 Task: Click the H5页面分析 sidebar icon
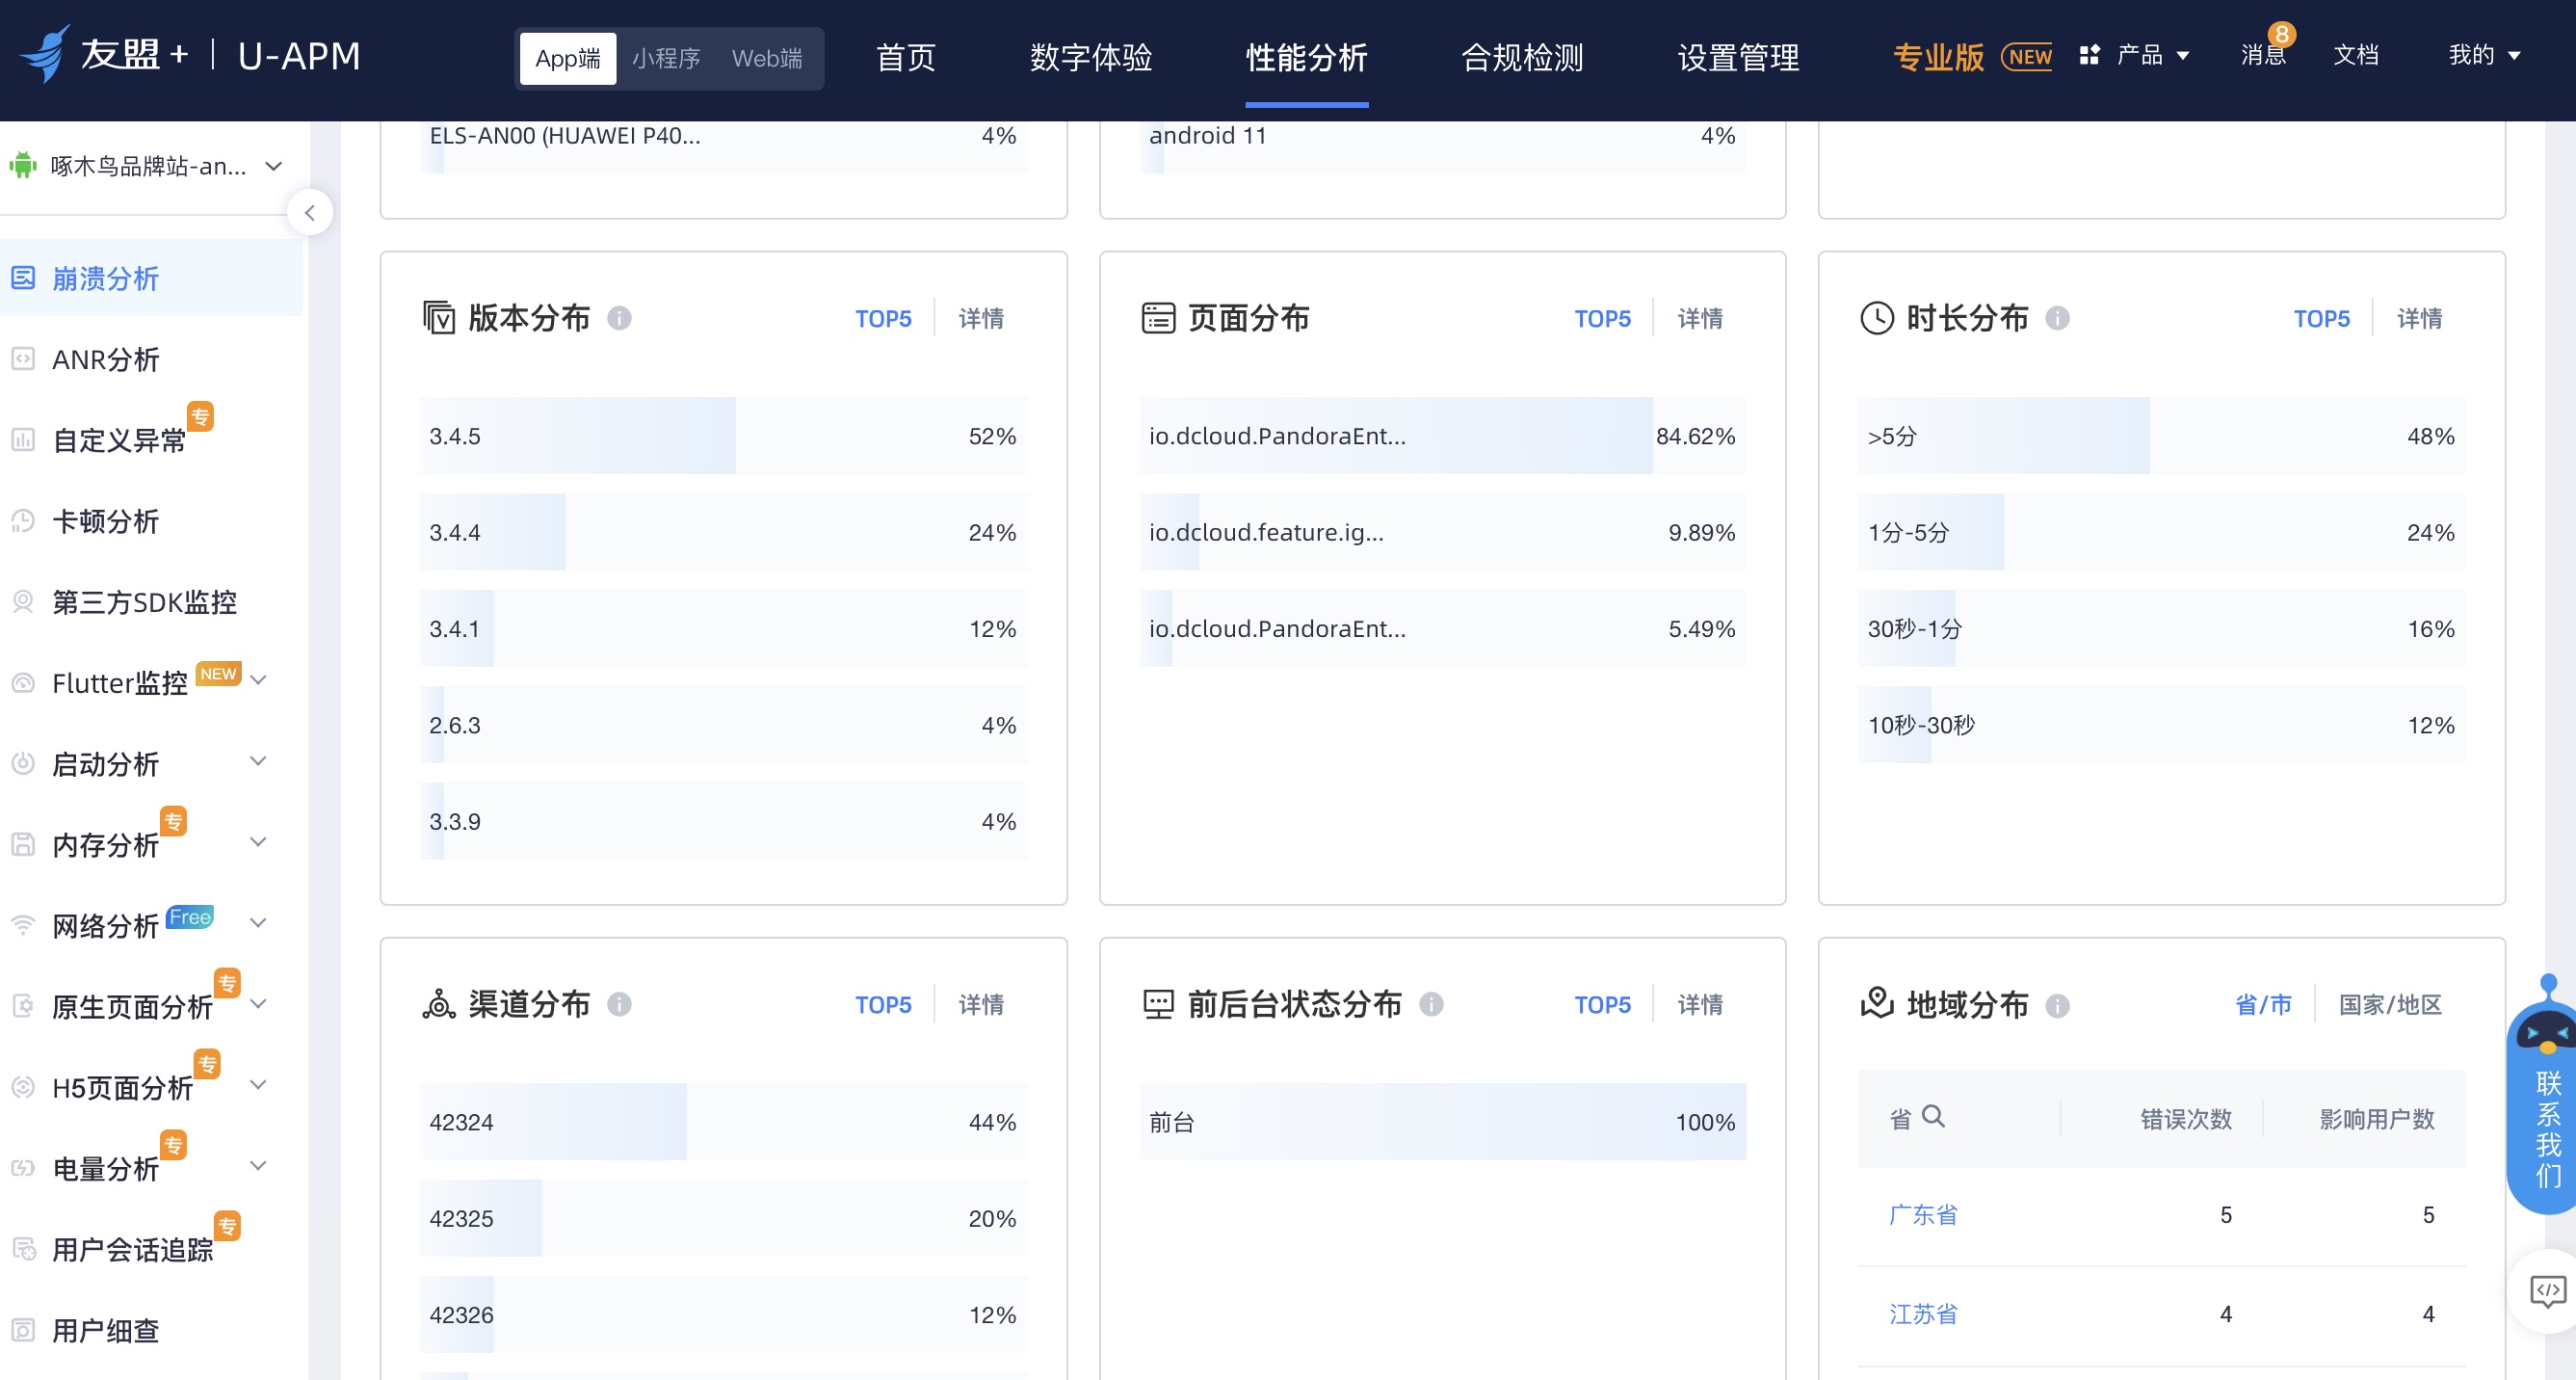pyautogui.click(x=23, y=1087)
